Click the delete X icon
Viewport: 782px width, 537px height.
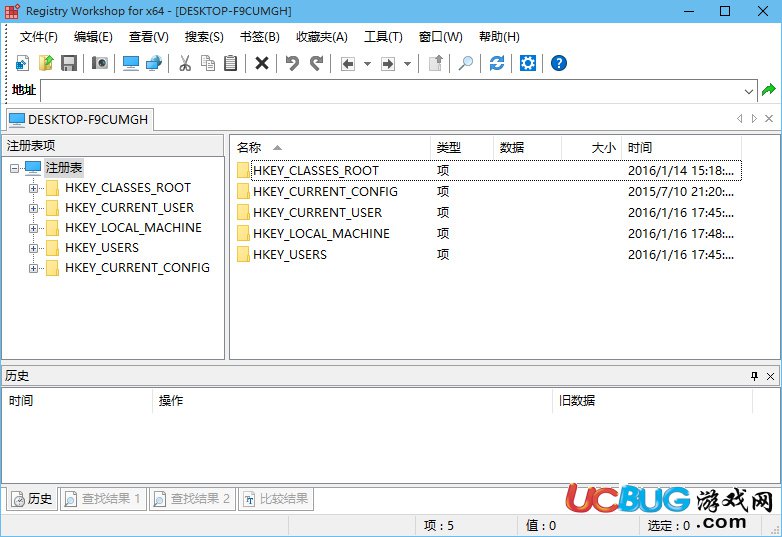tap(262, 63)
